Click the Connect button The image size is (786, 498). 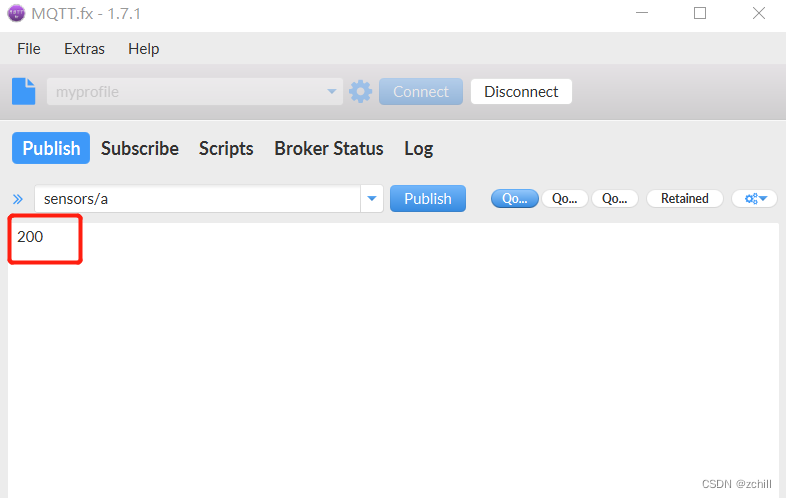pos(421,91)
